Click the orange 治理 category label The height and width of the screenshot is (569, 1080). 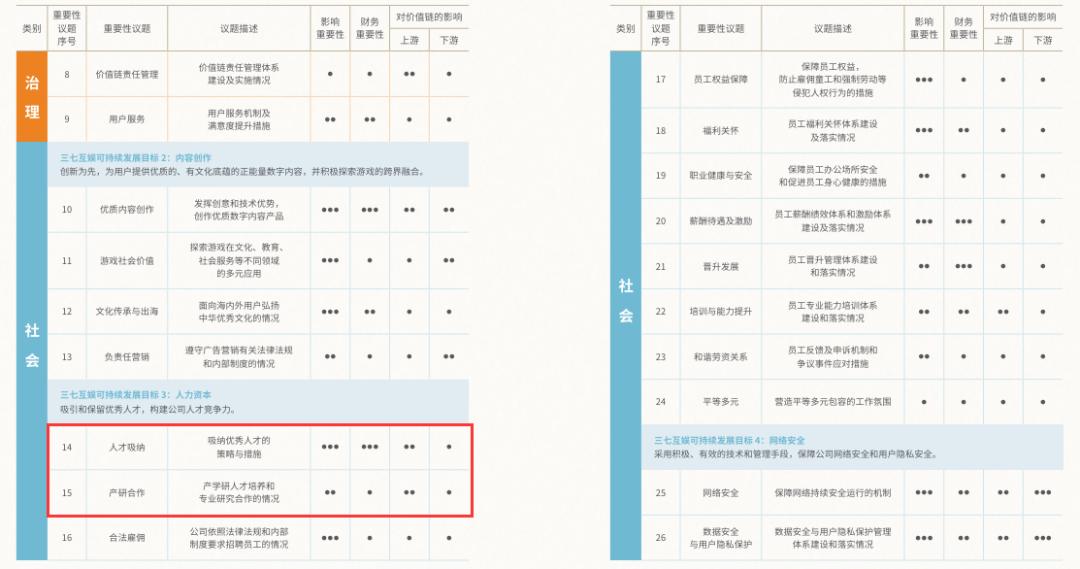pyautogui.click(x=32, y=97)
